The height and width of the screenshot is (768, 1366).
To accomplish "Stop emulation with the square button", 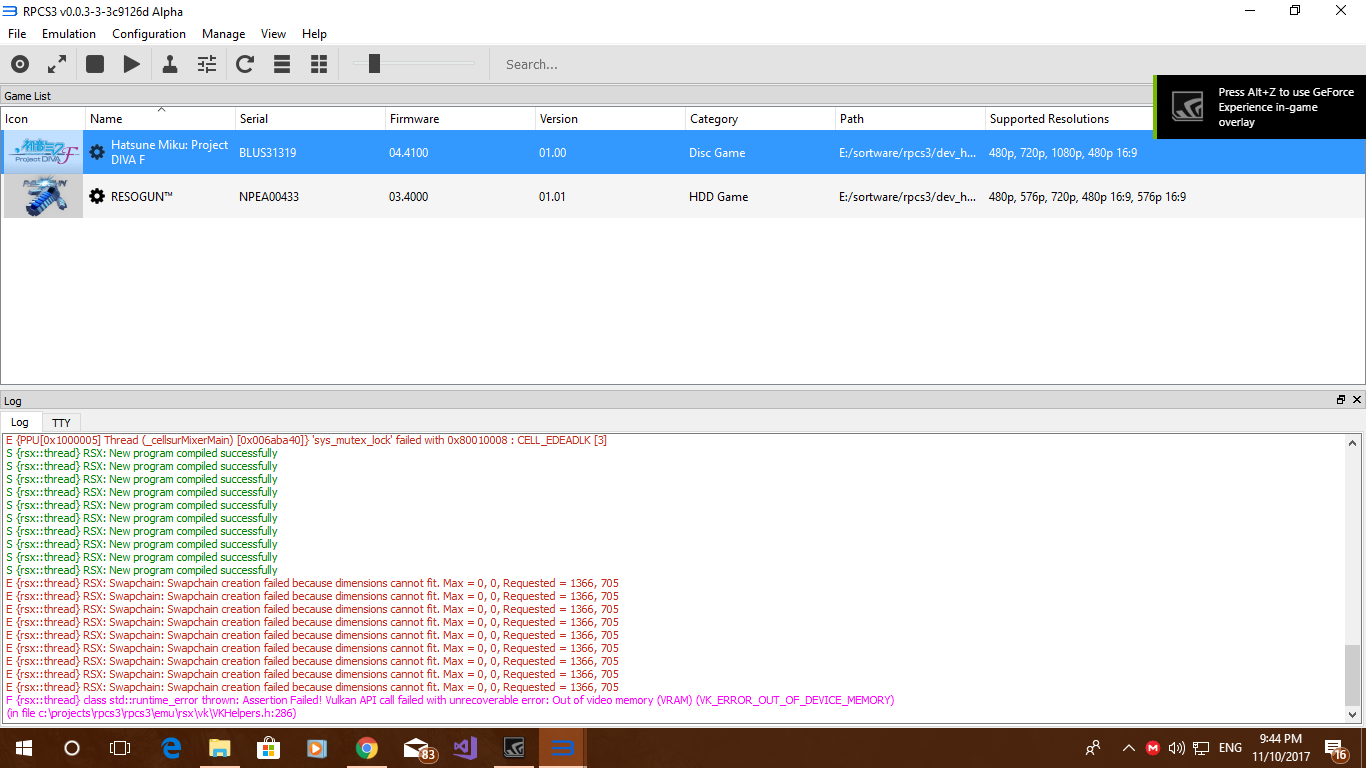I will (95, 64).
